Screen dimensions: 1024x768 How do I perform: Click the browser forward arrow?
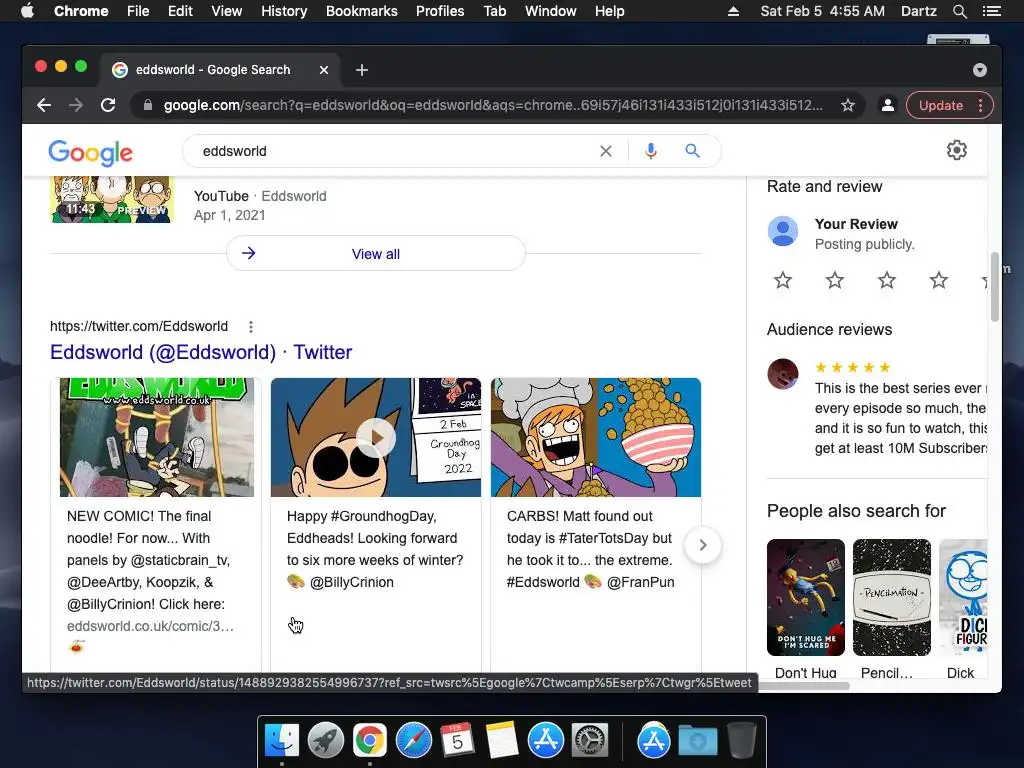(x=76, y=105)
